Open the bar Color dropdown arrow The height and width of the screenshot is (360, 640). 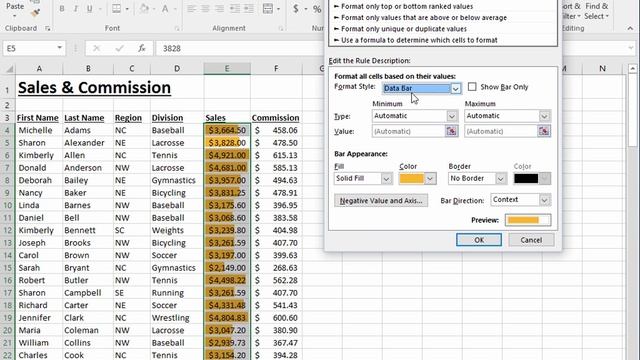coord(430,178)
